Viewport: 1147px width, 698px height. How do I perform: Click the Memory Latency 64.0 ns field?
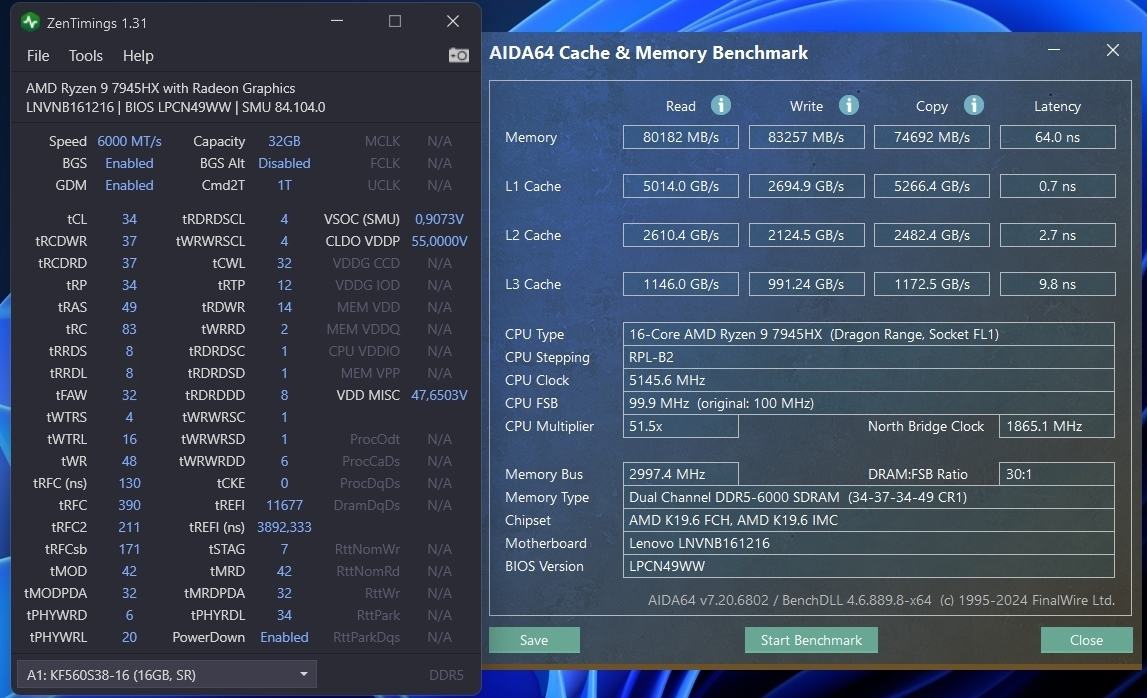1057,137
